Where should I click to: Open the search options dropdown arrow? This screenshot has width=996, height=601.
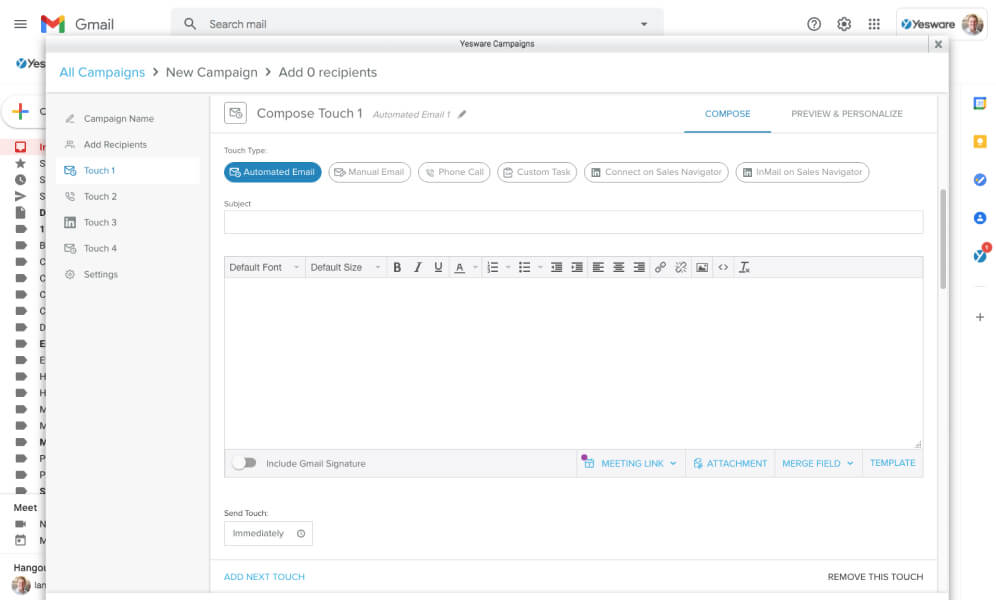(643, 24)
